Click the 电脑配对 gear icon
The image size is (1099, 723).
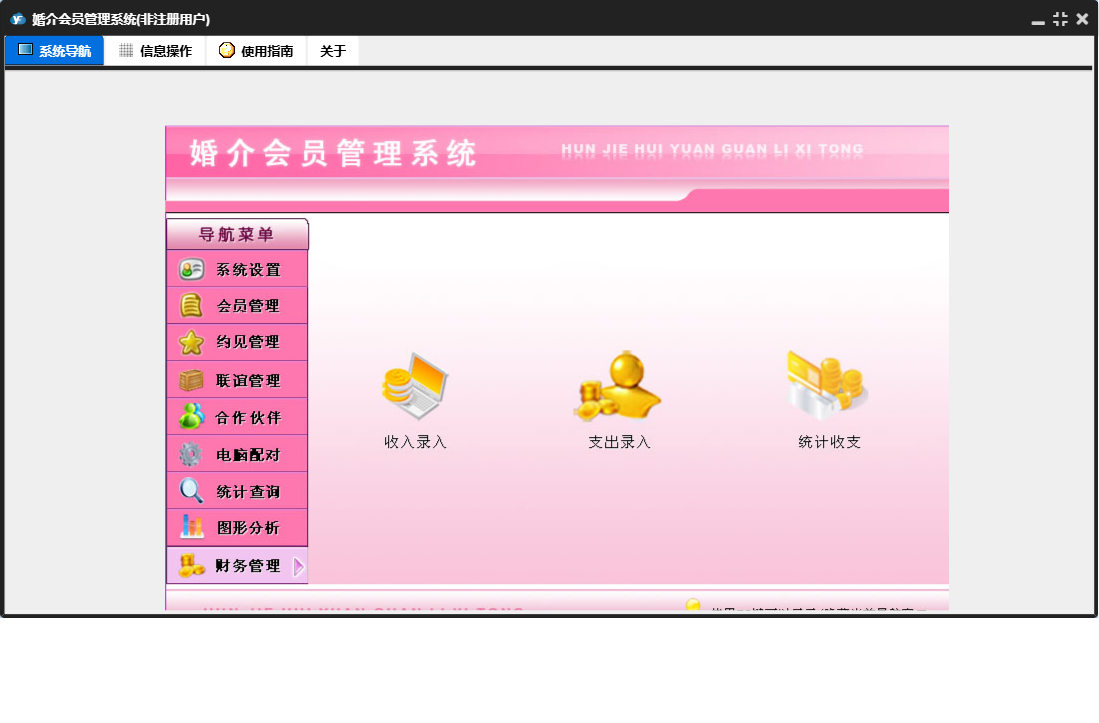click(191, 454)
